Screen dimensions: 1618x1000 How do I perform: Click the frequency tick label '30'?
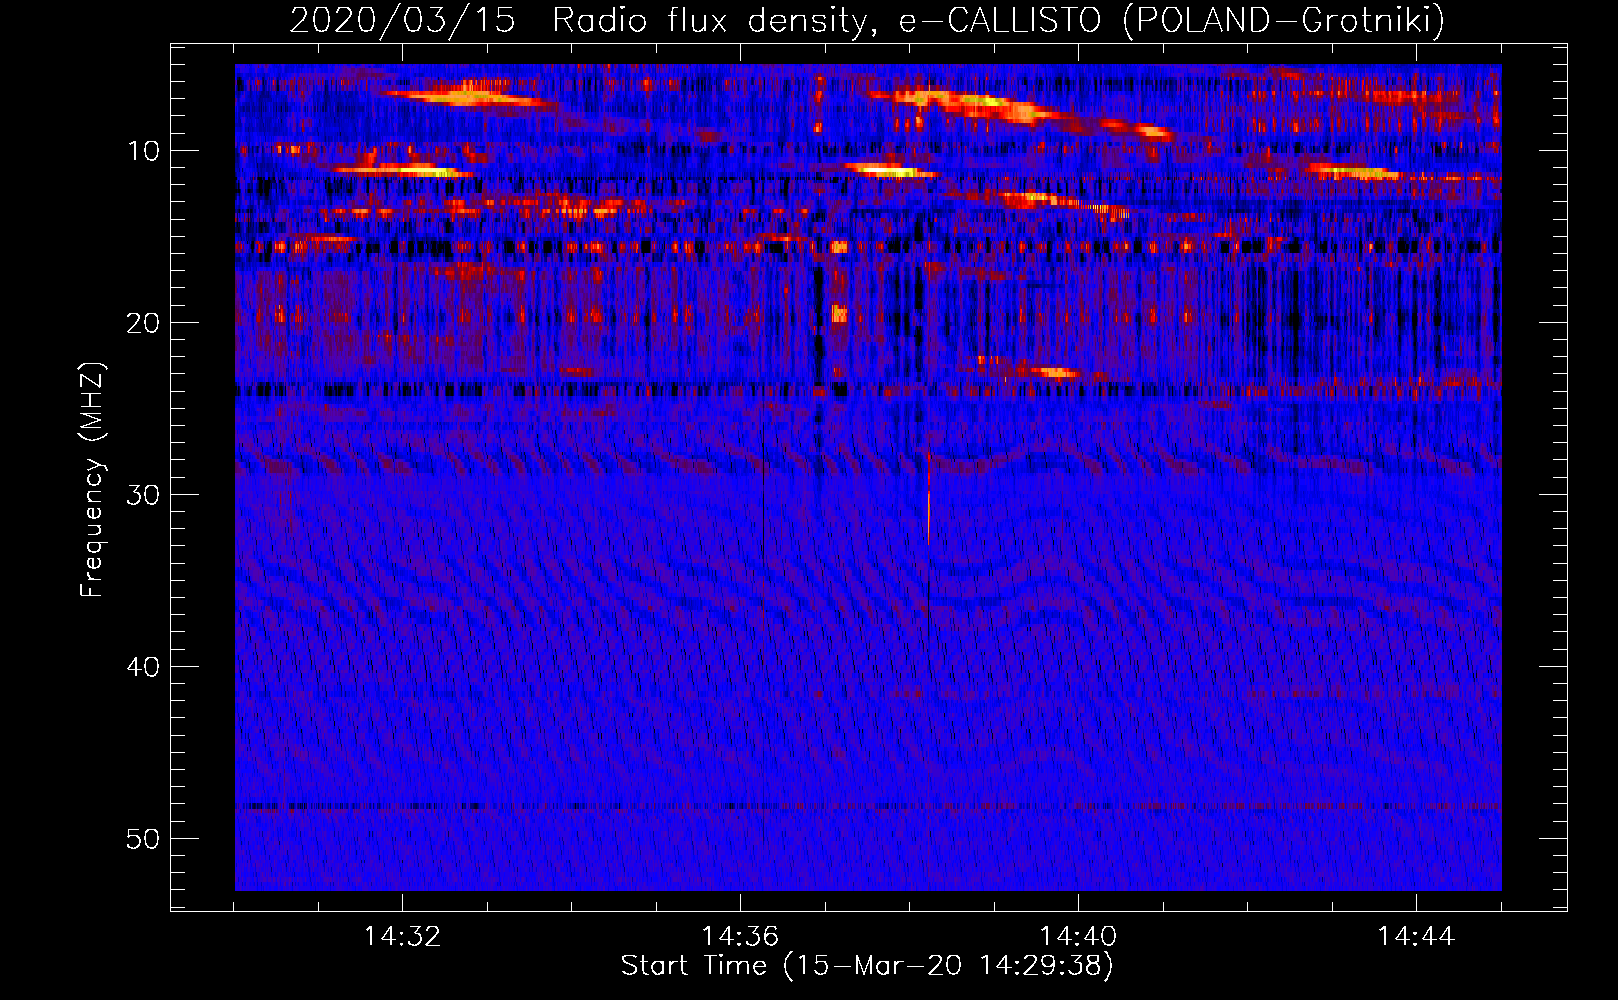click(x=144, y=495)
